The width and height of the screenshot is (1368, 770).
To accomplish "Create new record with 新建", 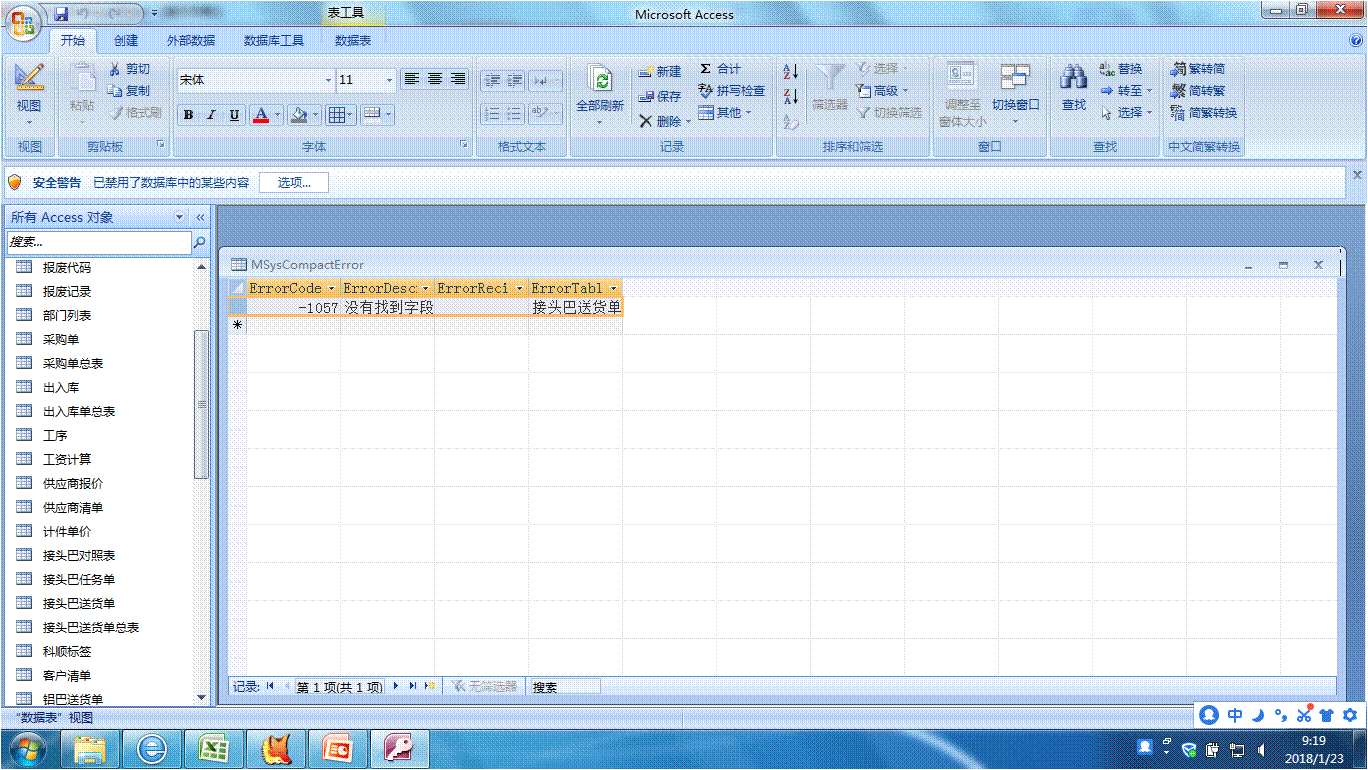I will point(660,72).
